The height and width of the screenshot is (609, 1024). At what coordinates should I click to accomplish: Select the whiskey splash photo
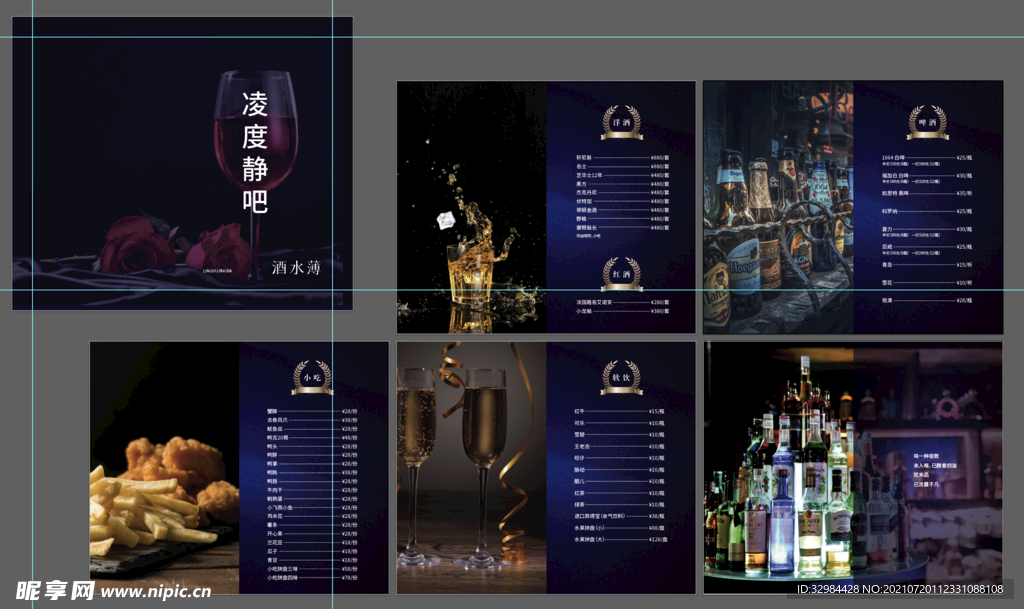pyautogui.click(x=472, y=207)
